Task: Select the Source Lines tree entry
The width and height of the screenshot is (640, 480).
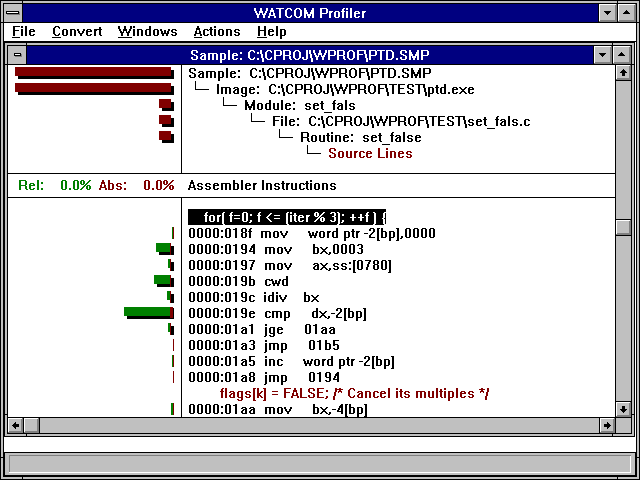Action: 370,153
